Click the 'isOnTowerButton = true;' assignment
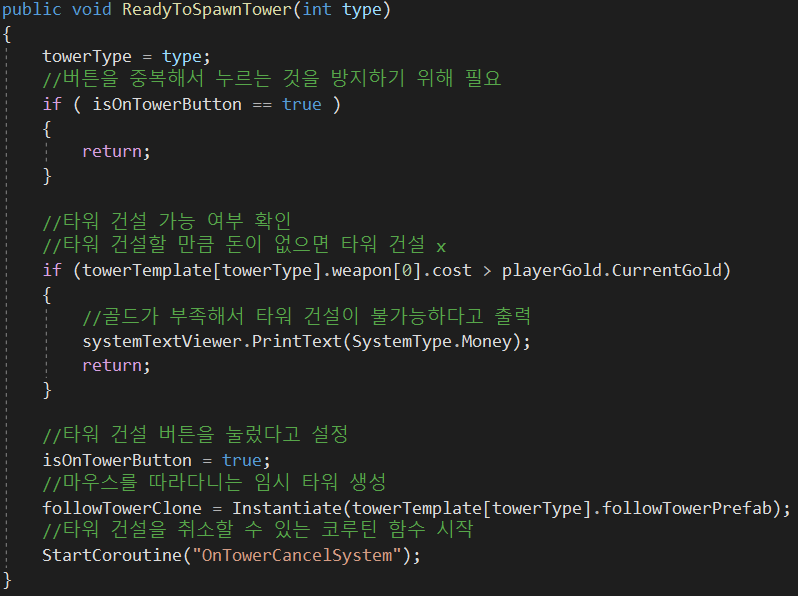 [156, 460]
